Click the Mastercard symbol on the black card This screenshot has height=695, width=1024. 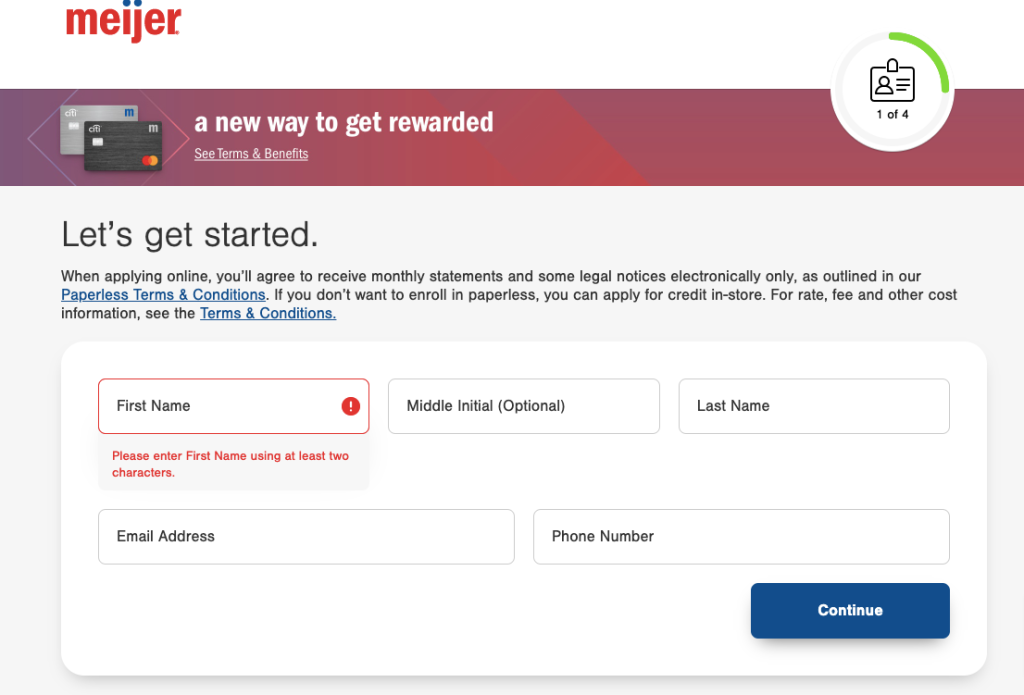(x=151, y=160)
